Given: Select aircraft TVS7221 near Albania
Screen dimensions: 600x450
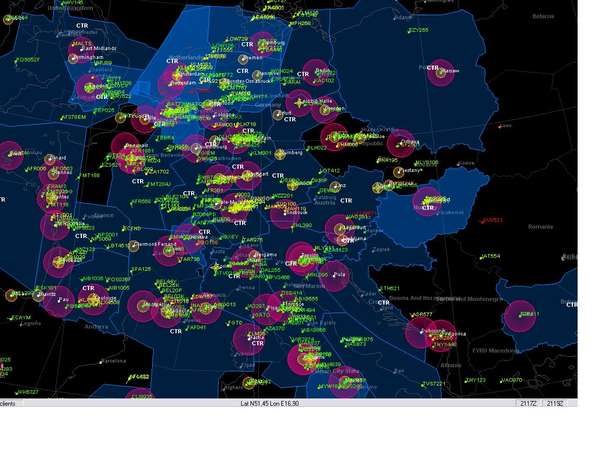Looking at the screenshot, I should [x=434, y=383].
